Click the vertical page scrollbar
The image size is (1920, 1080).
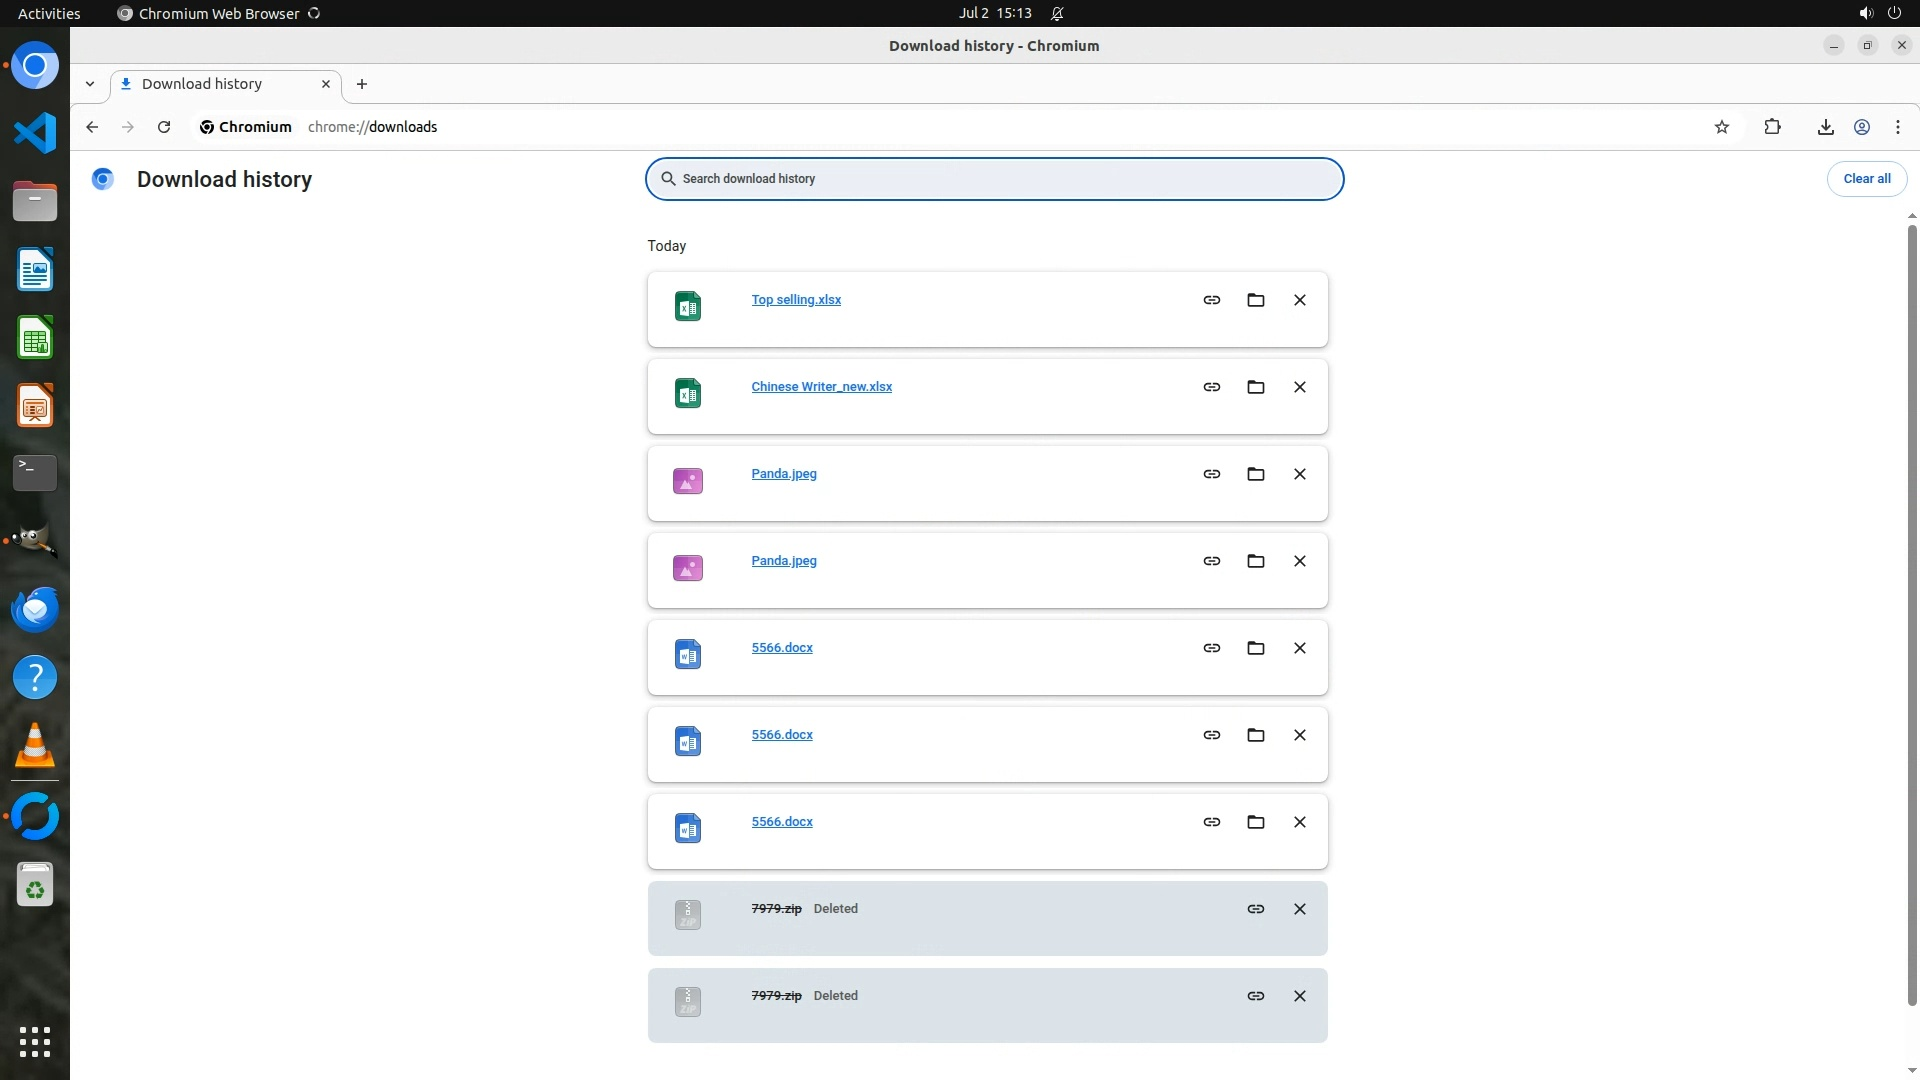click(1911, 615)
